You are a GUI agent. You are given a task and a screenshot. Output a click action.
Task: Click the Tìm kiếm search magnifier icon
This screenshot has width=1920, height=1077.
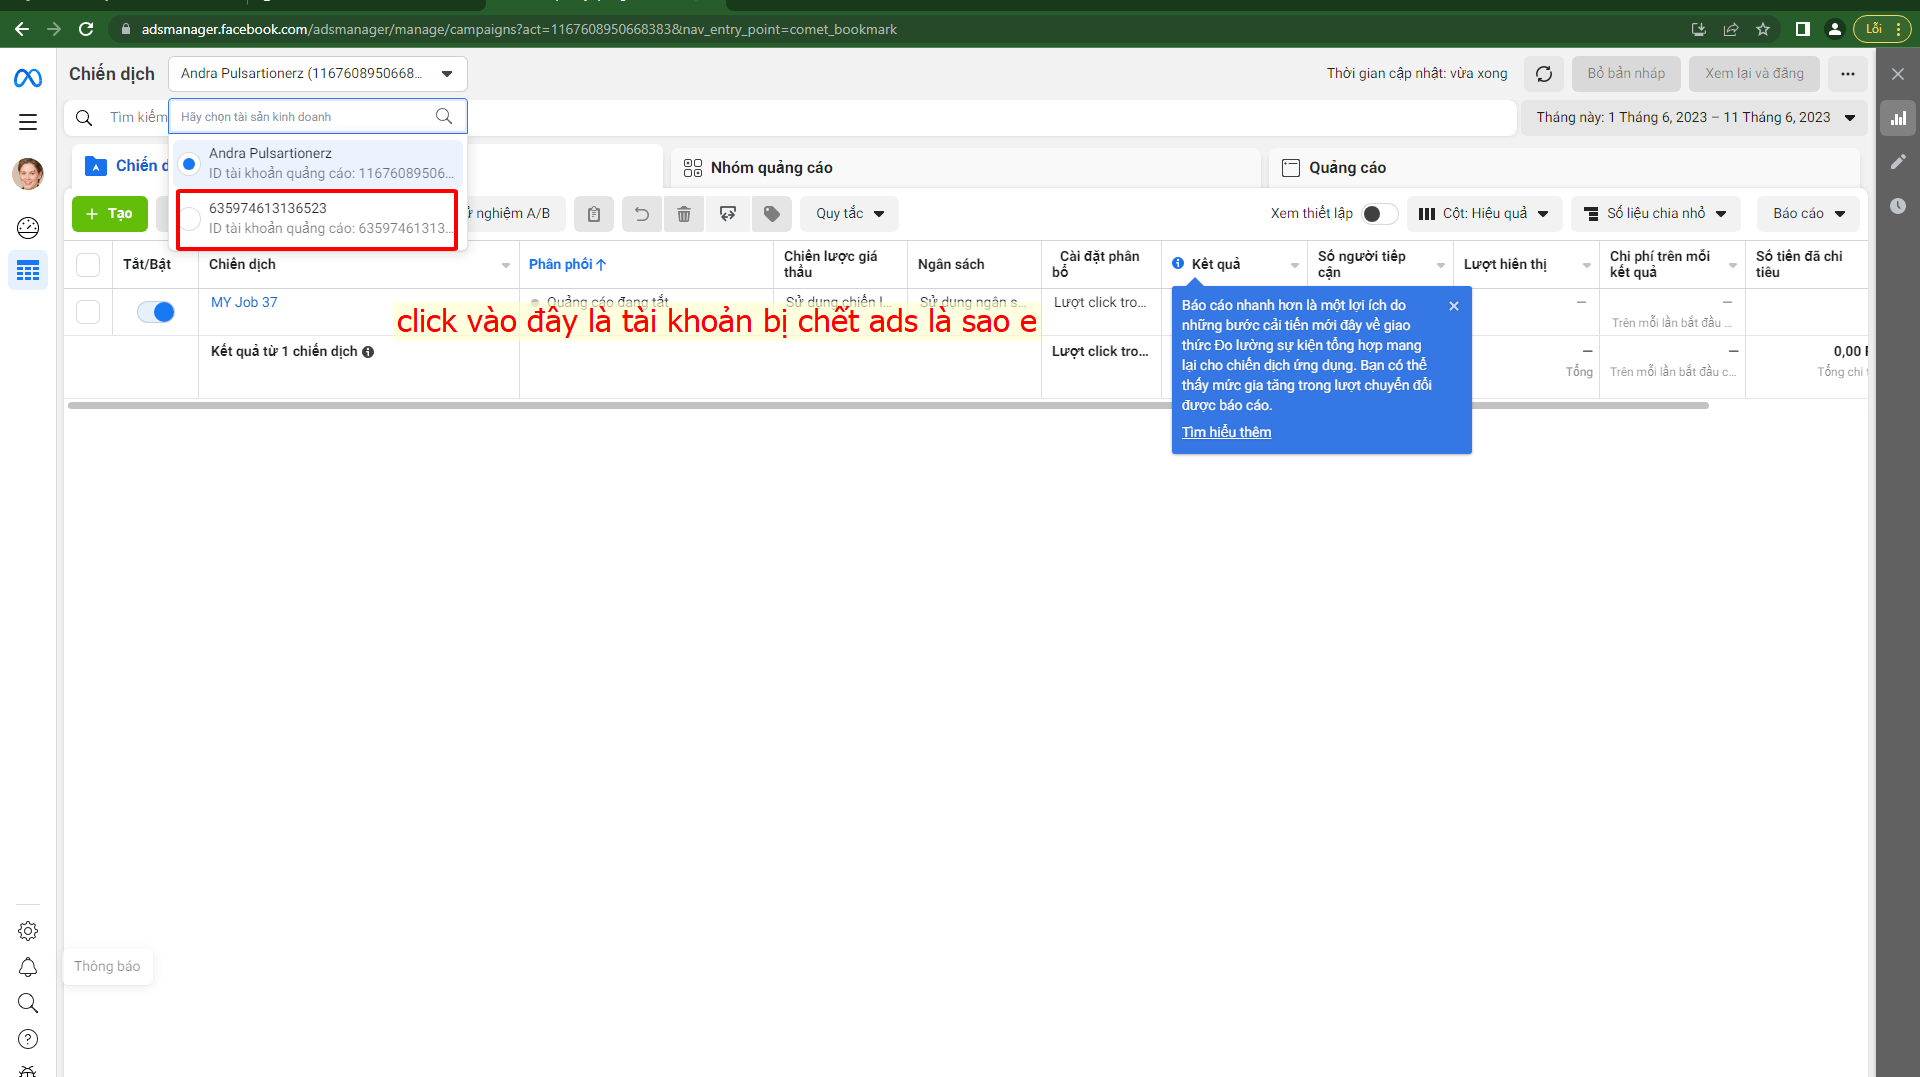84,118
